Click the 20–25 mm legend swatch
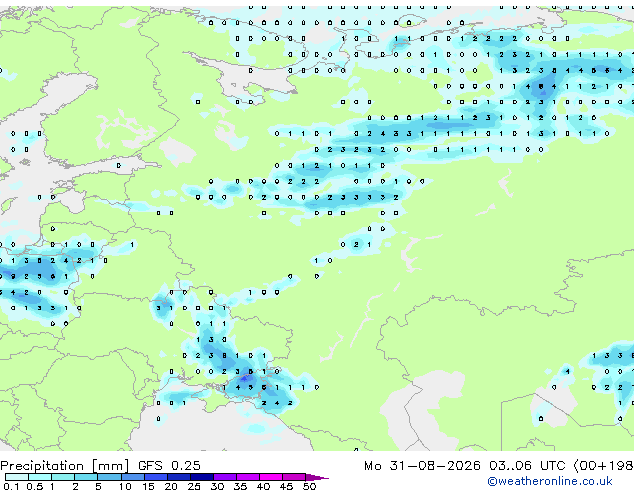 (179, 477)
